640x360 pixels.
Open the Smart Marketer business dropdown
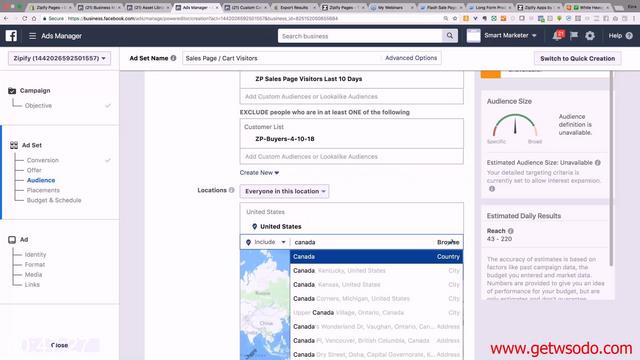point(510,36)
